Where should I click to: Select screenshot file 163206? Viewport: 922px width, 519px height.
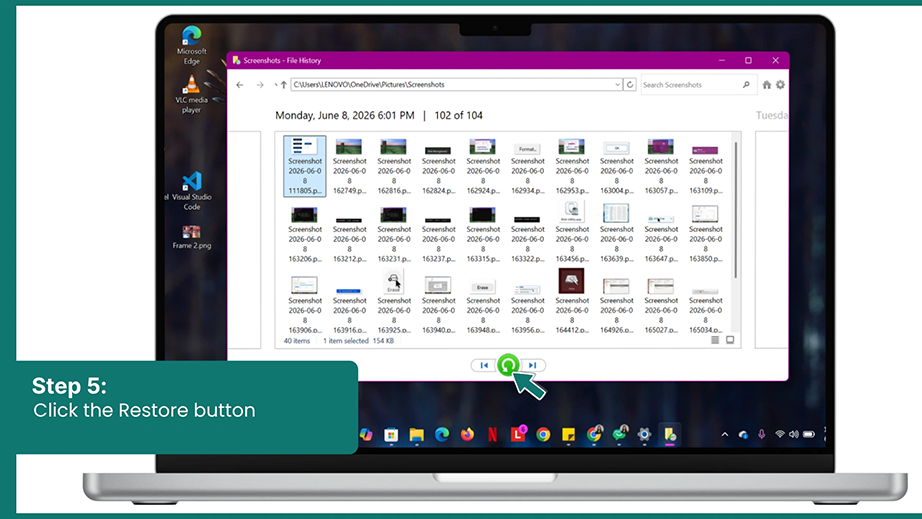coord(305,235)
